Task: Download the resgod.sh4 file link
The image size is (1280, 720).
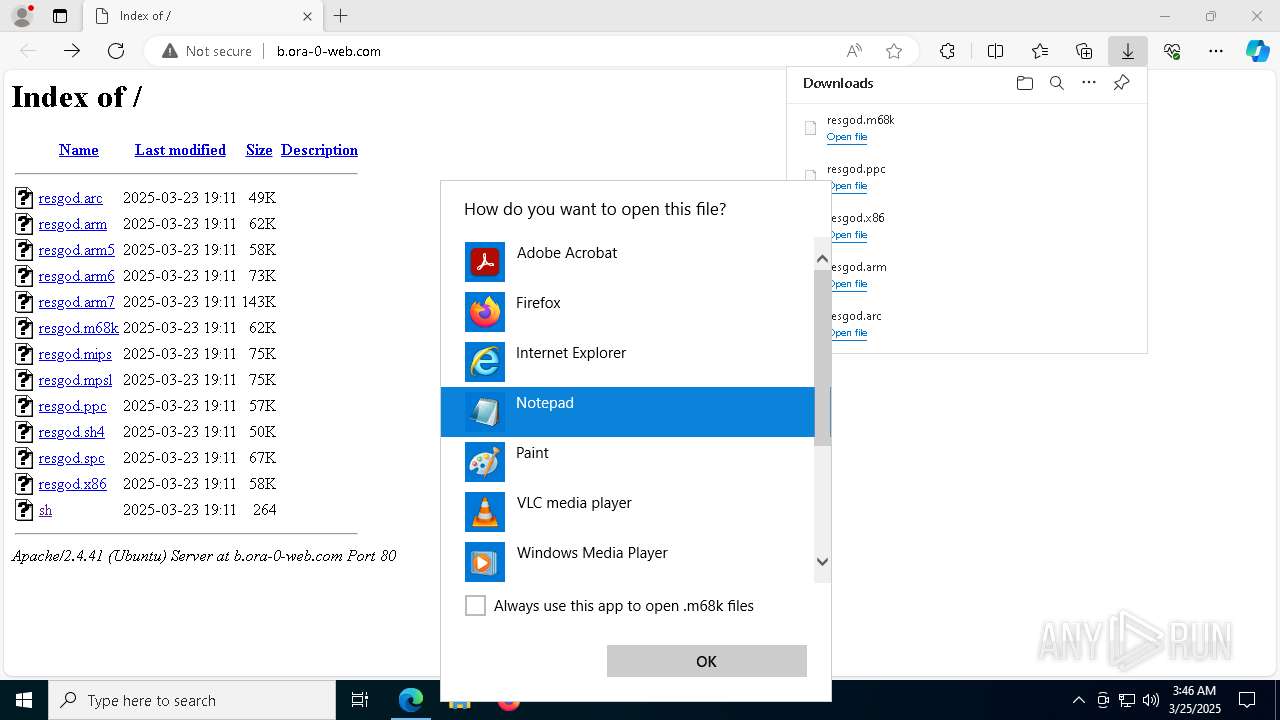Action: [x=71, y=432]
